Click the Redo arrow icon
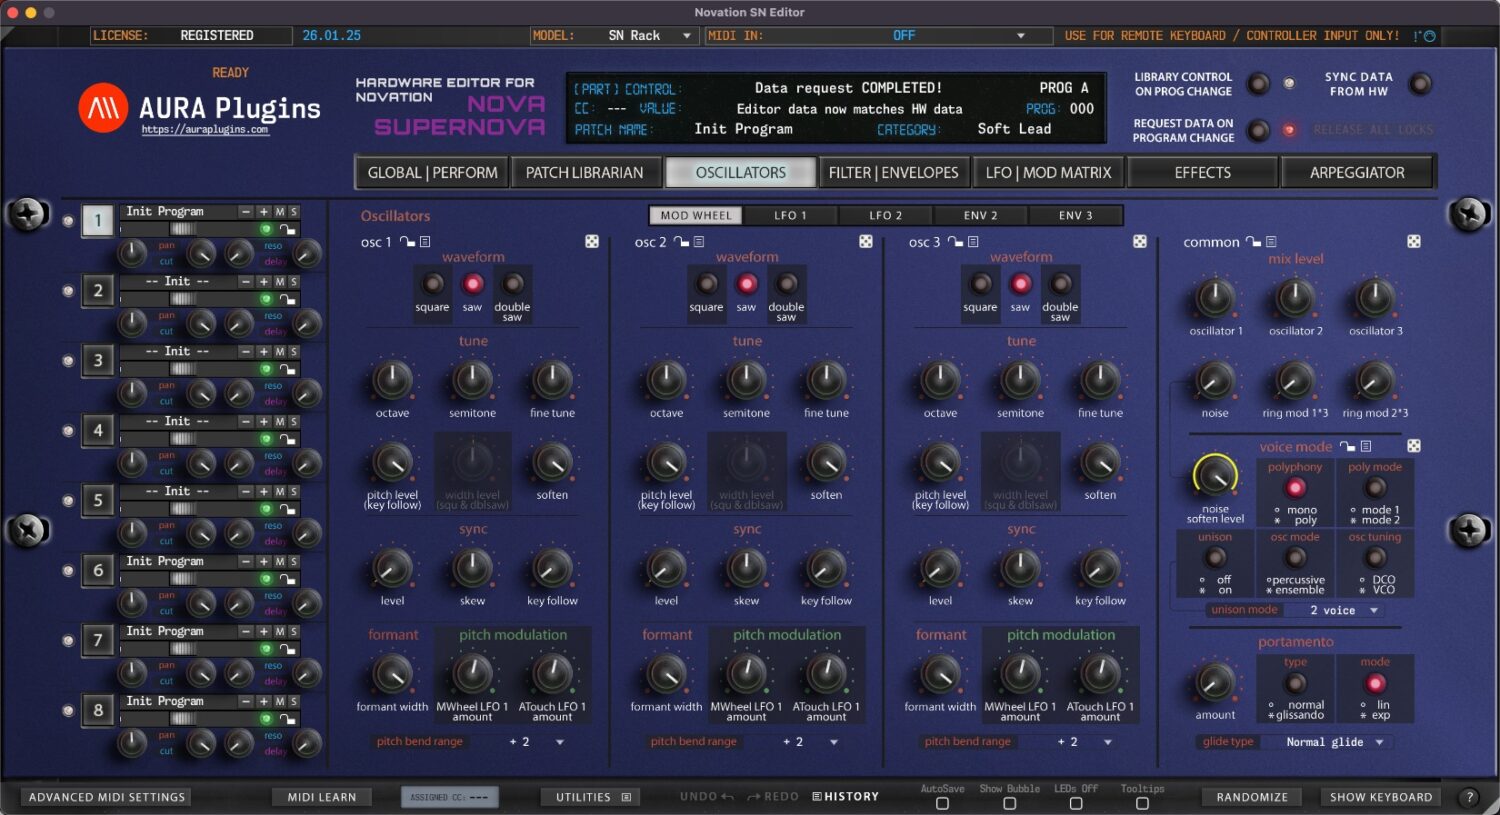The width and height of the screenshot is (1500, 815). click(x=752, y=796)
